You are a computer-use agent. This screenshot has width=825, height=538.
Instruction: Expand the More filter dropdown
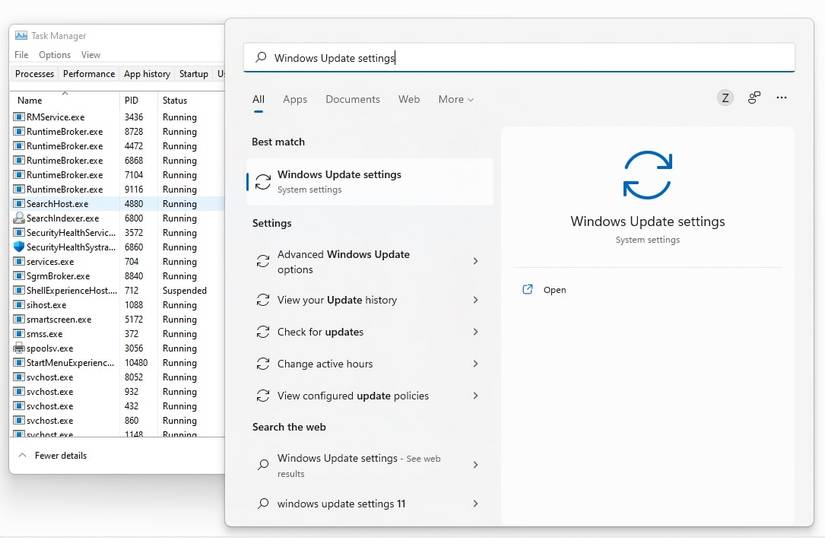[456, 99]
